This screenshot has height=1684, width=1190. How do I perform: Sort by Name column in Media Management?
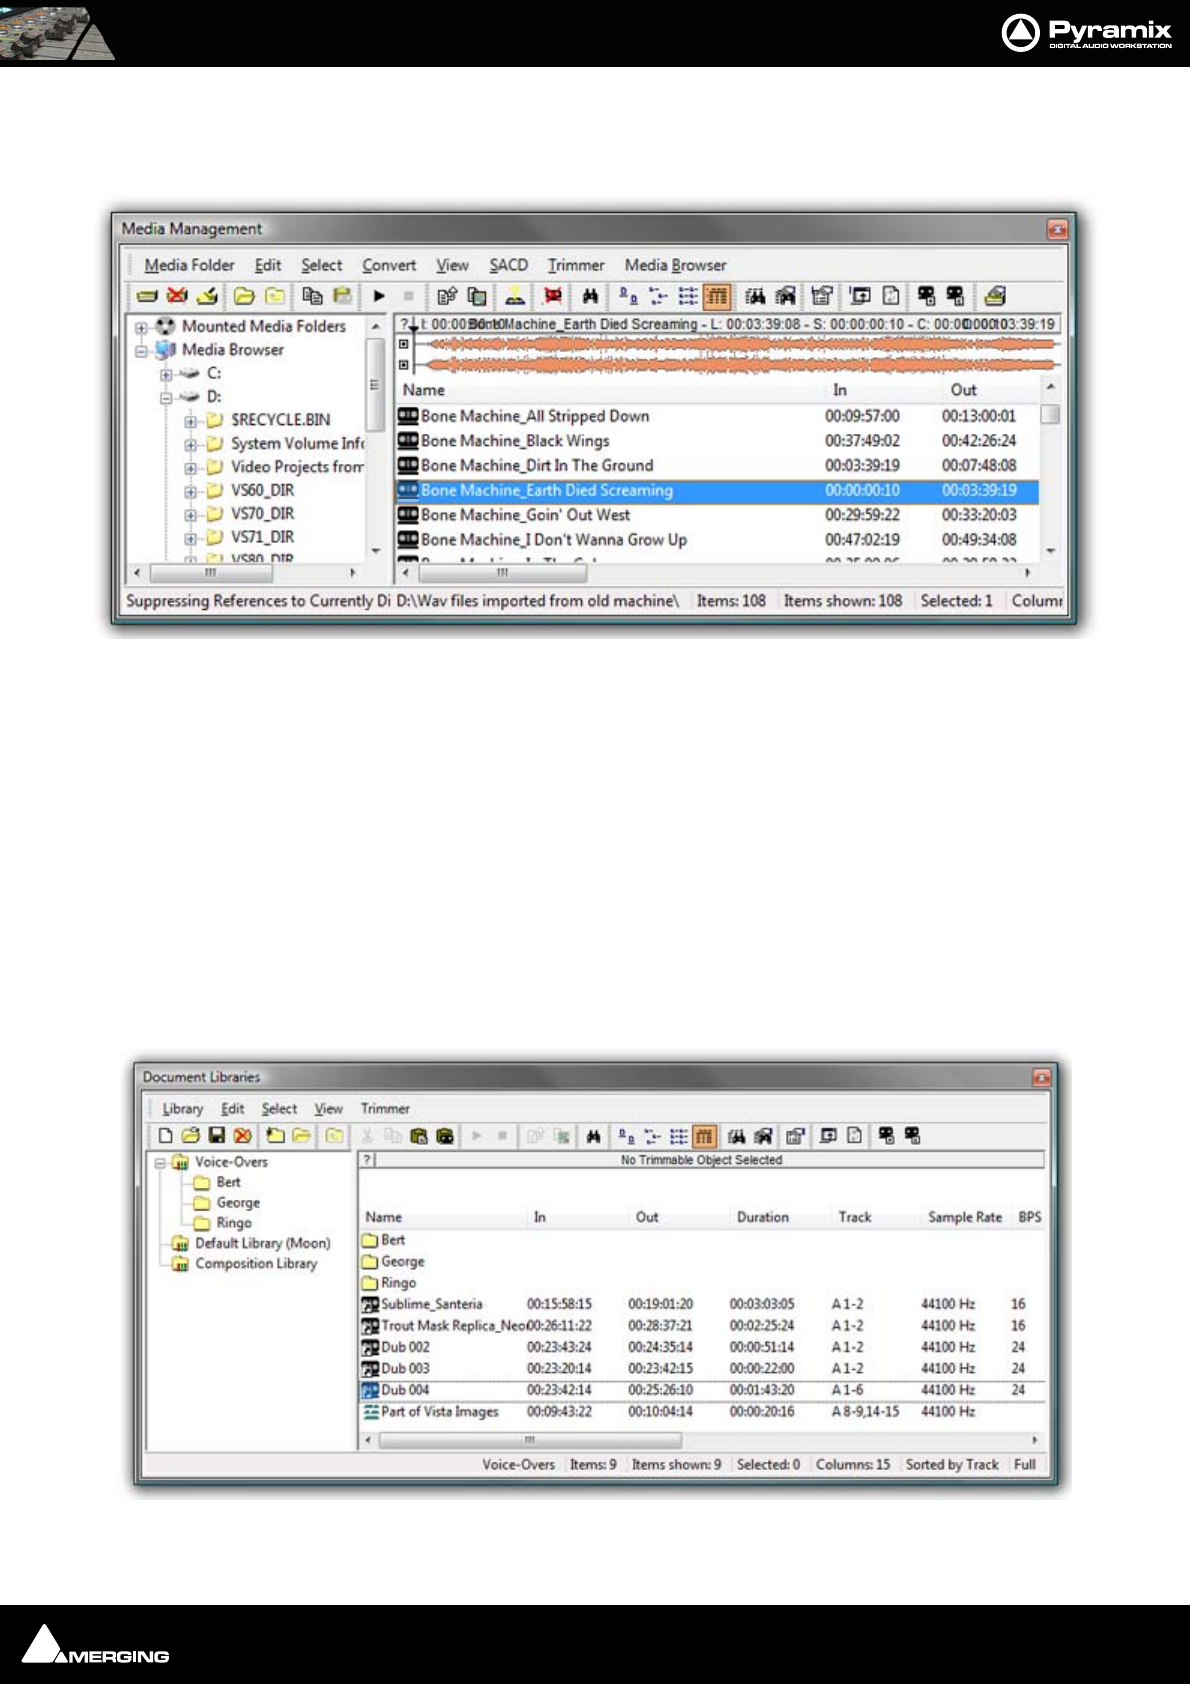click(x=423, y=390)
